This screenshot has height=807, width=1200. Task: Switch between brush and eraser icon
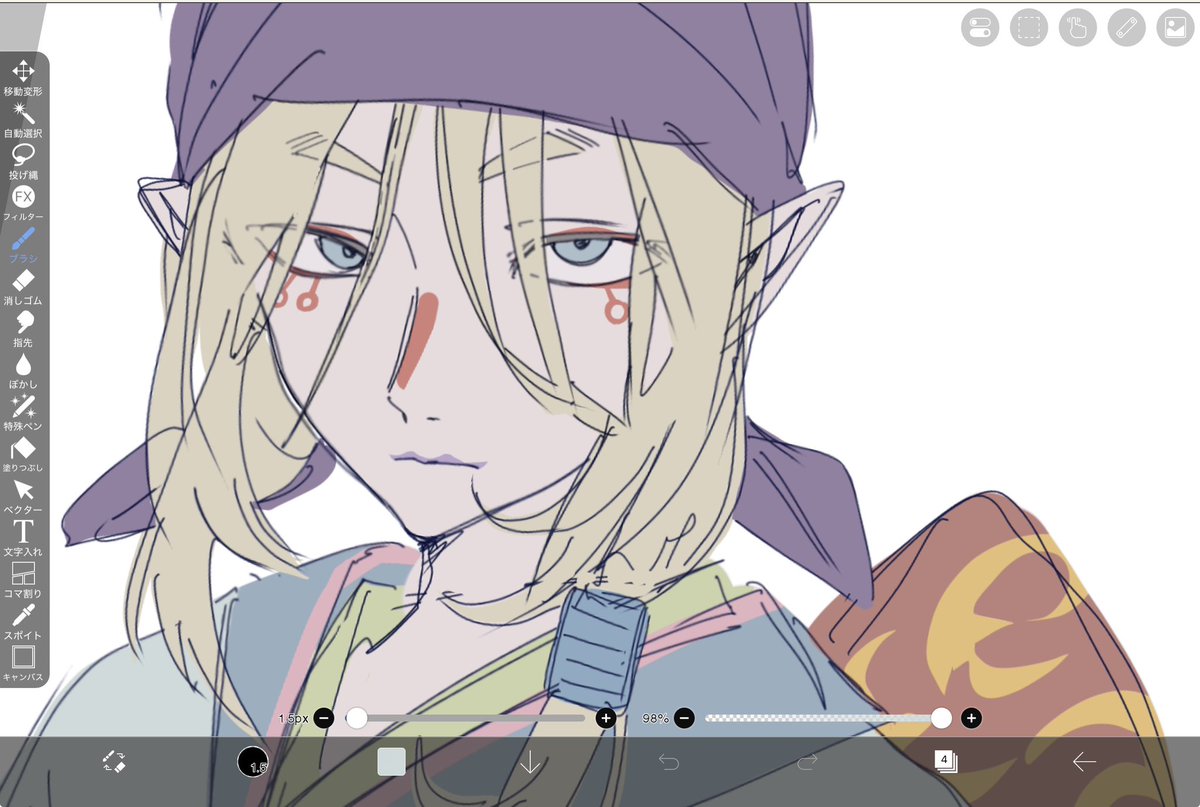[114, 762]
